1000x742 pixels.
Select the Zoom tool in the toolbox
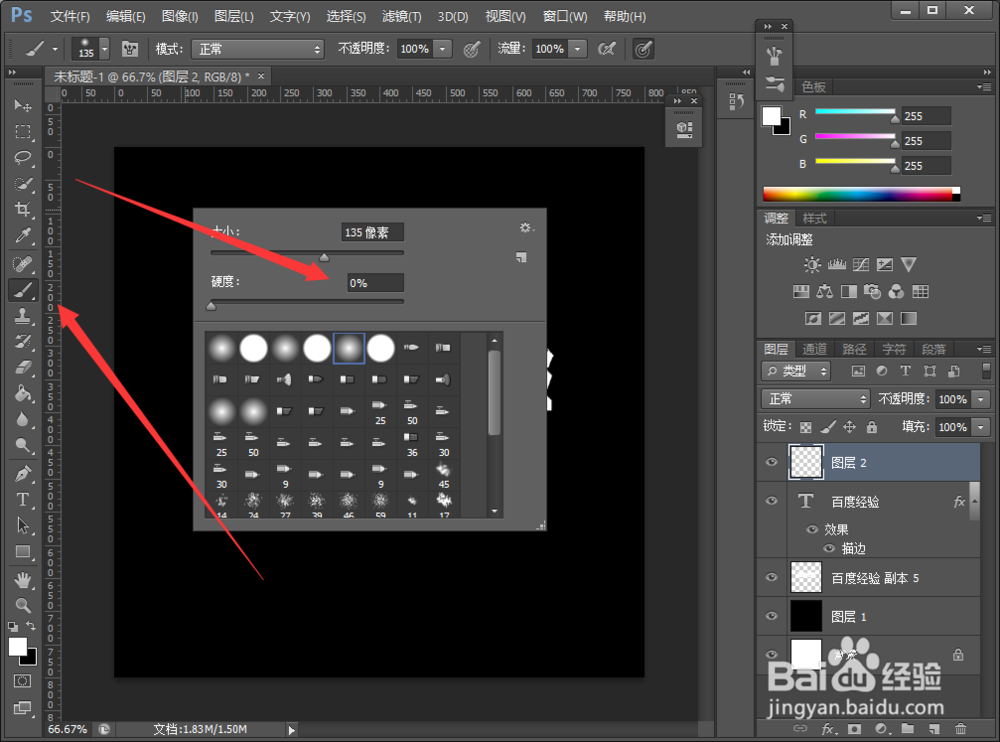coord(23,605)
